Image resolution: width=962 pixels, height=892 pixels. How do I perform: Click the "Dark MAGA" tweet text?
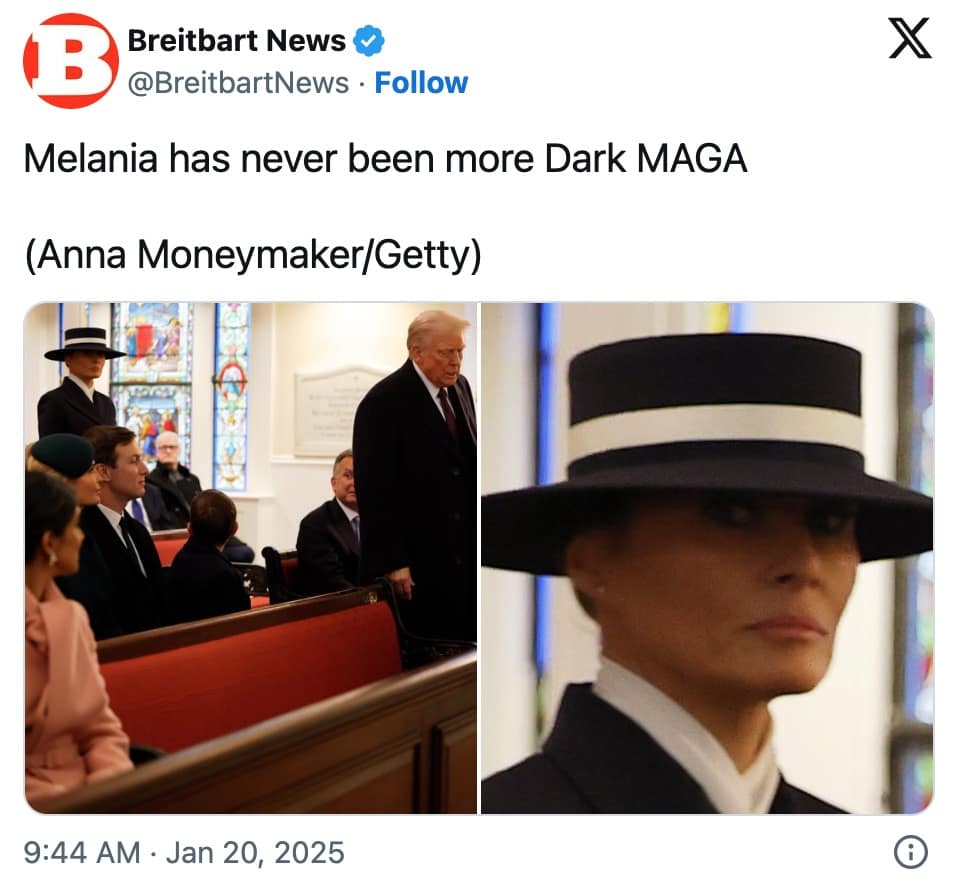385,159
